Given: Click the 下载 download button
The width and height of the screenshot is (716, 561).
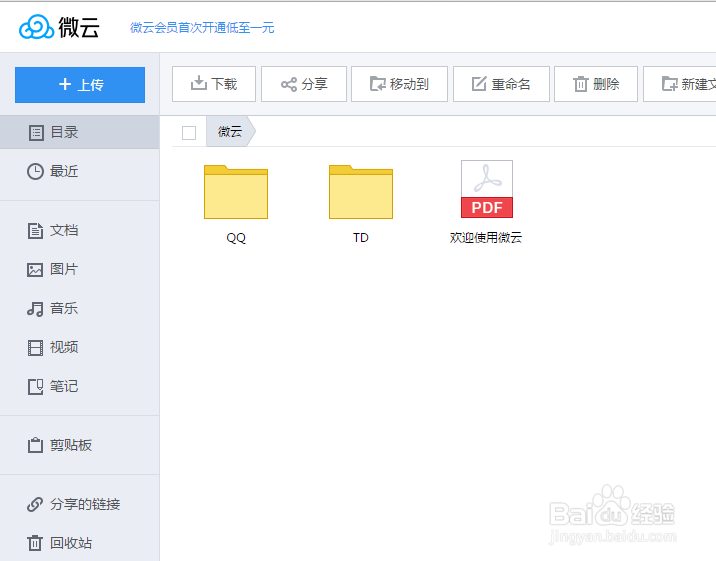Looking at the screenshot, I should pyautogui.click(x=214, y=84).
